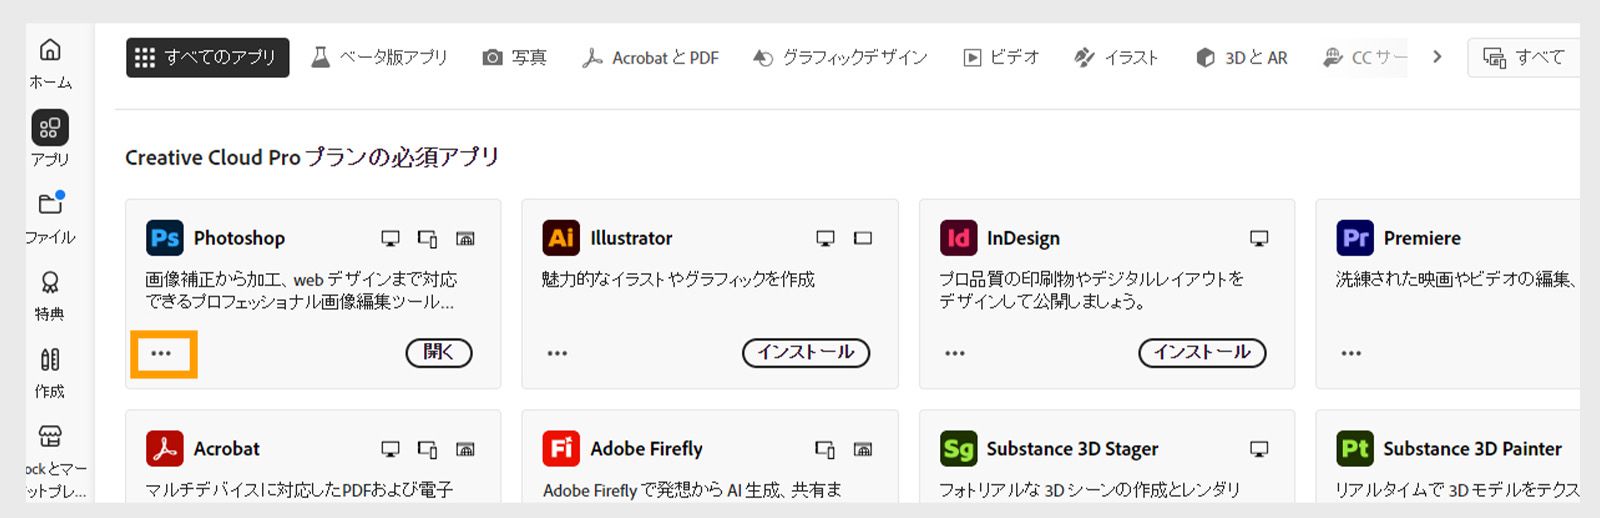Show more categories with right chevron
Image resolution: width=1600 pixels, height=518 pixels.
[1437, 57]
